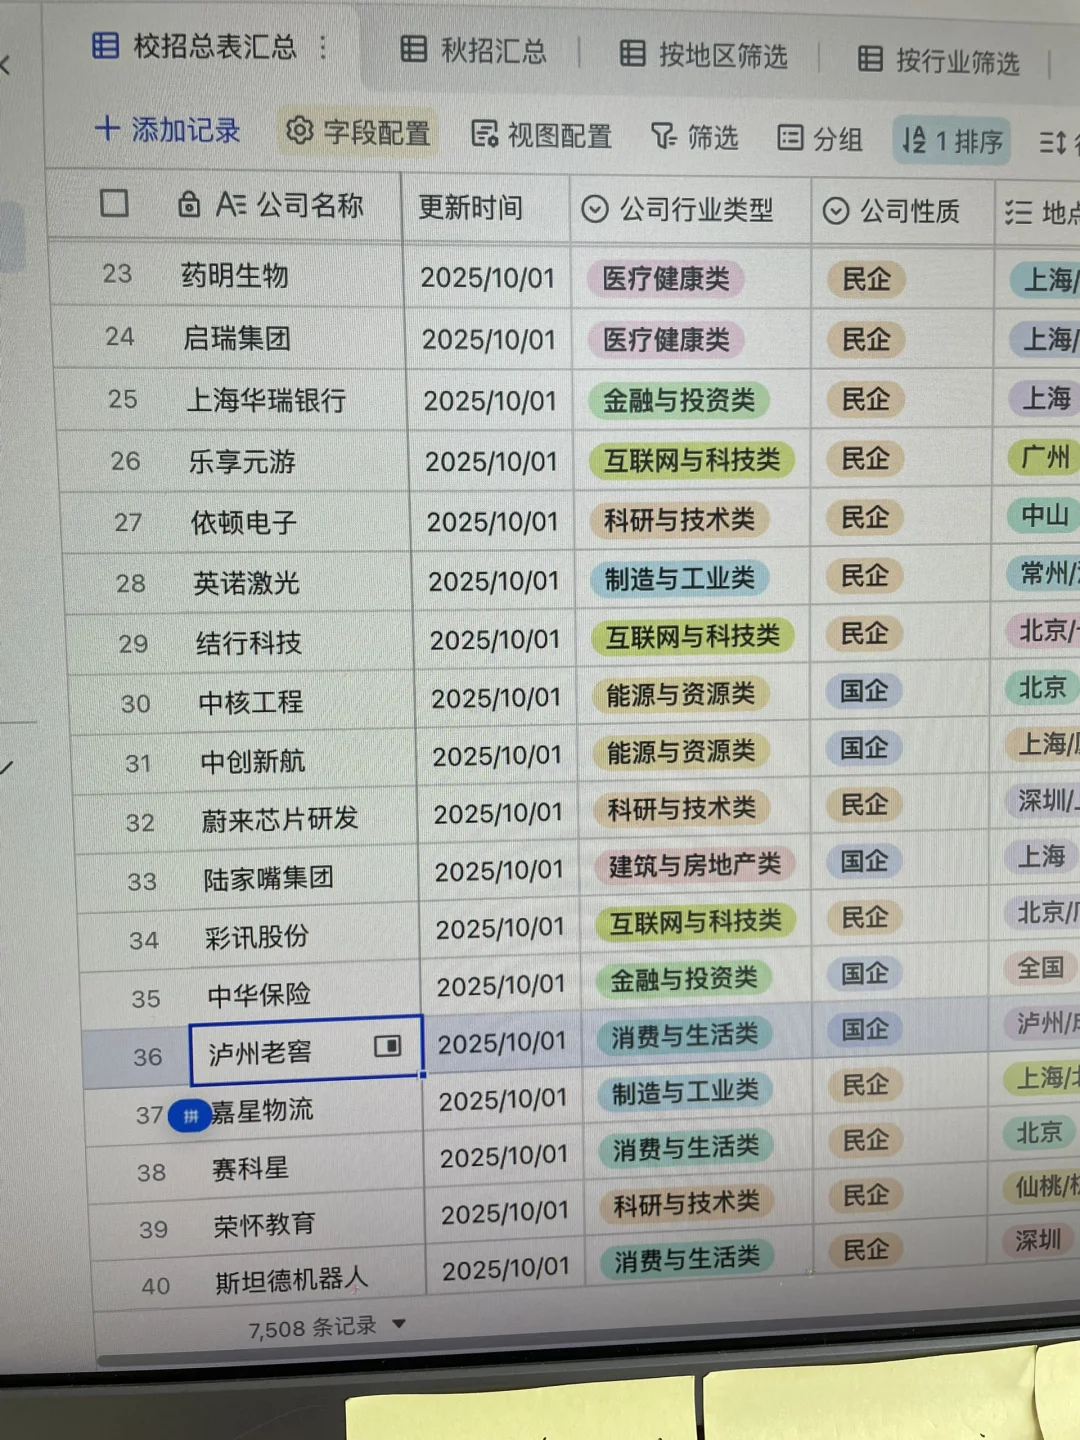Select the 上海华瑞银行 company cell
1080x1440 pixels.
click(x=266, y=400)
